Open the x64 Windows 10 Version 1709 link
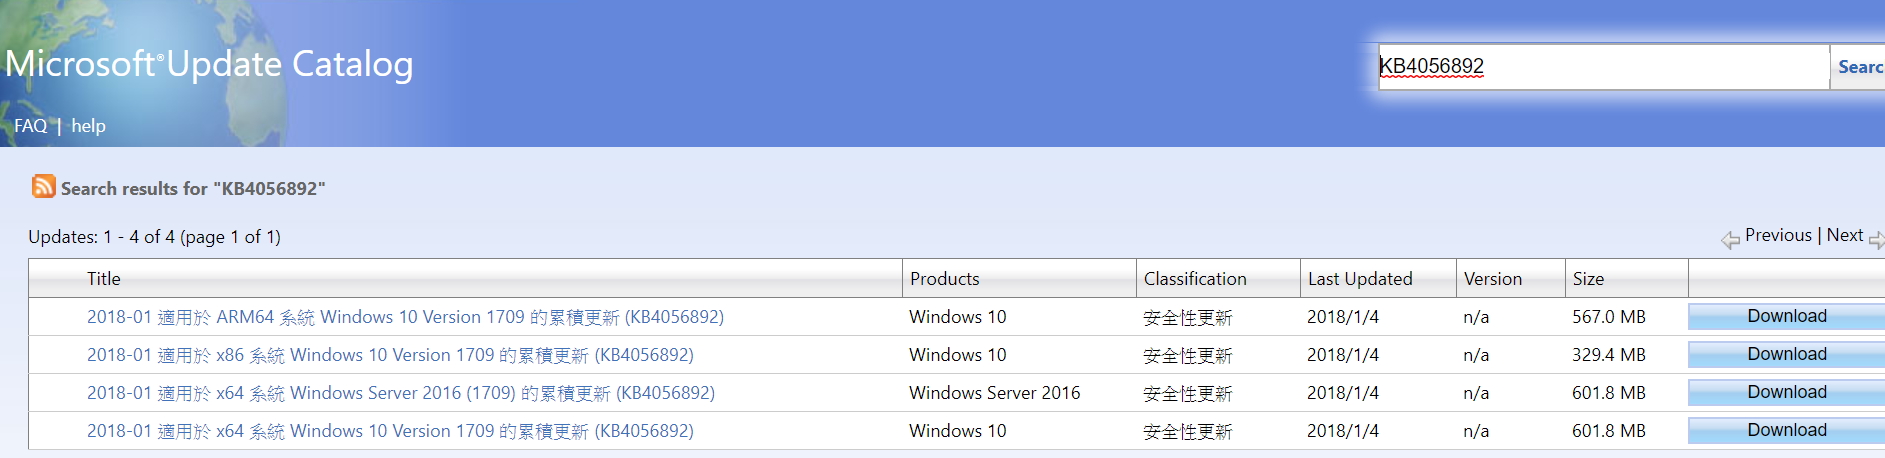The height and width of the screenshot is (458, 1885). 390,431
